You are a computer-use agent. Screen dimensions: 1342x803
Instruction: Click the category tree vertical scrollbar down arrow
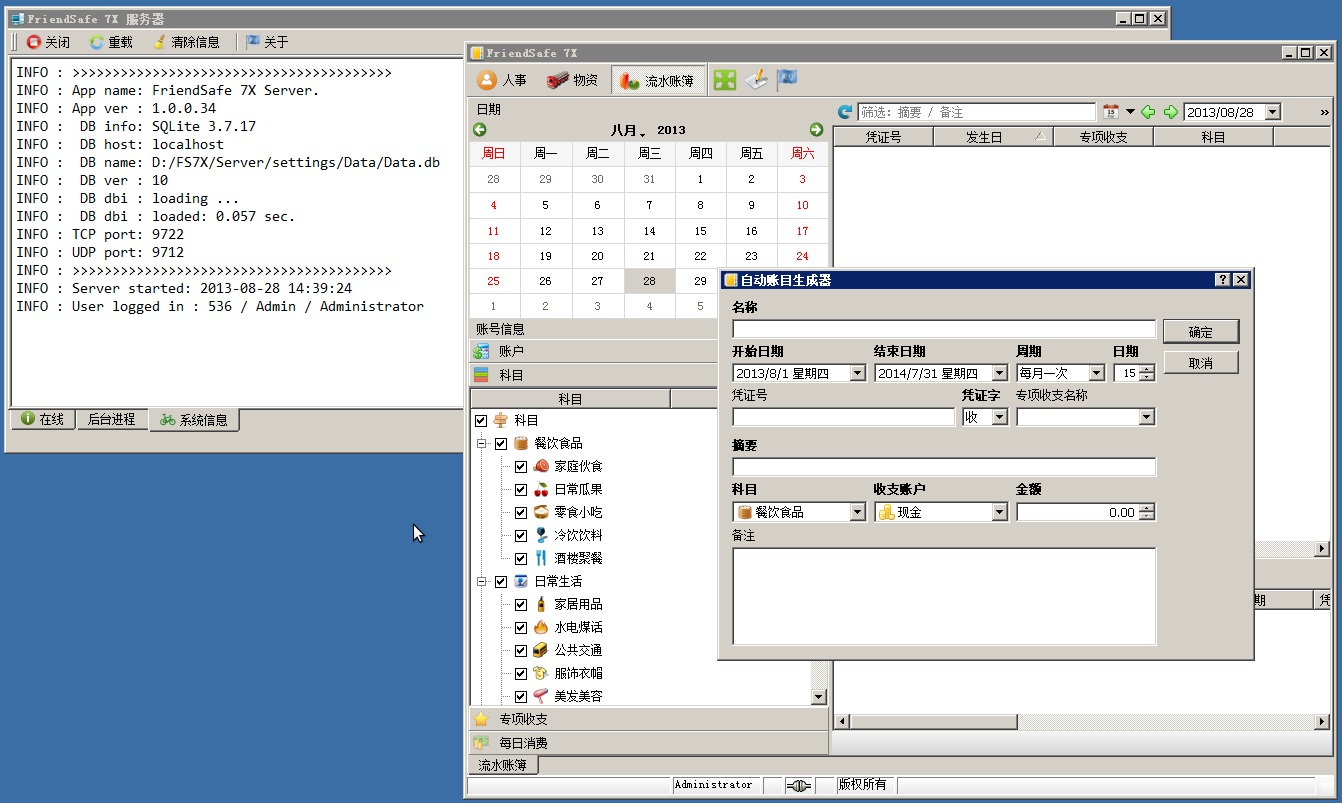pos(819,697)
